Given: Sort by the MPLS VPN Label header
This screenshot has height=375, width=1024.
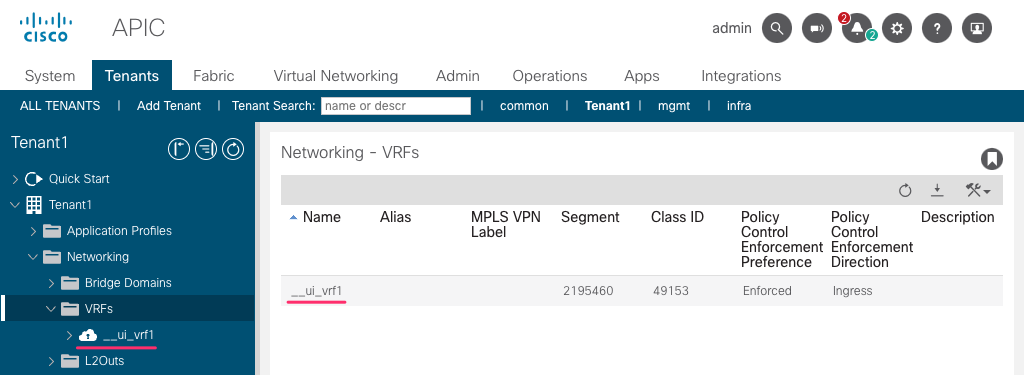Looking at the screenshot, I should (506, 224).
